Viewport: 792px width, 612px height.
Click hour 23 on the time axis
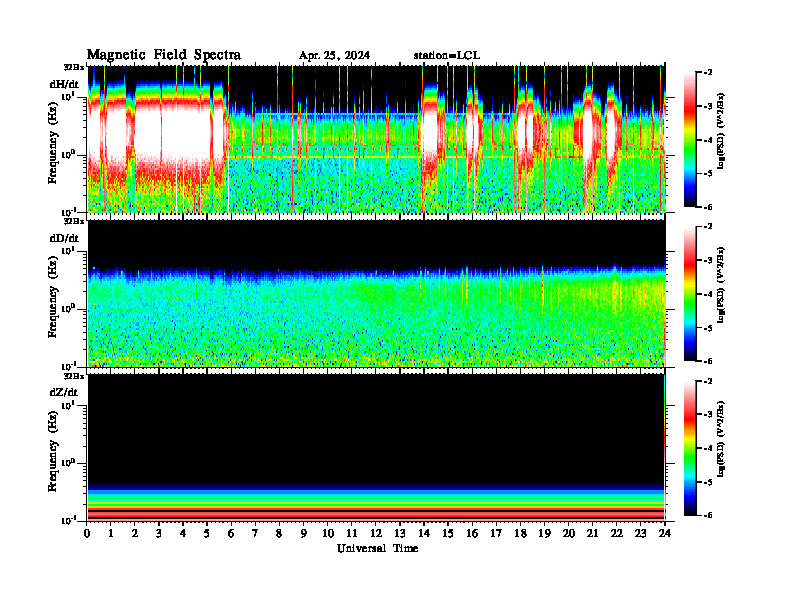coord(640,533)
